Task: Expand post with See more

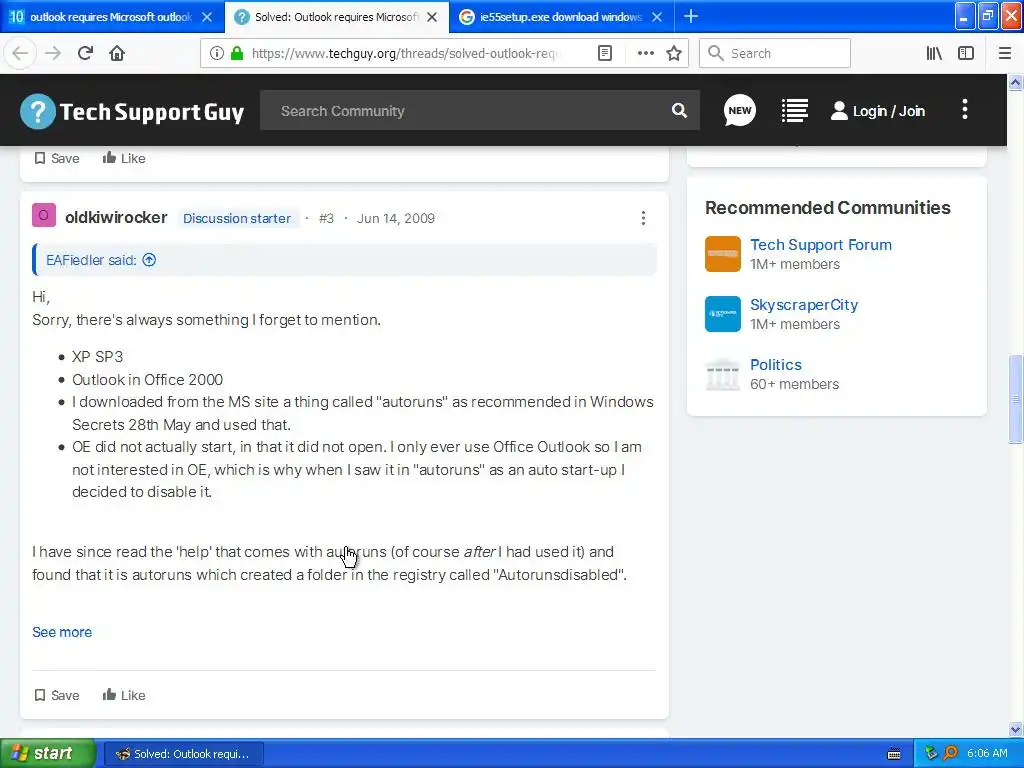Action: click(62, 632)
